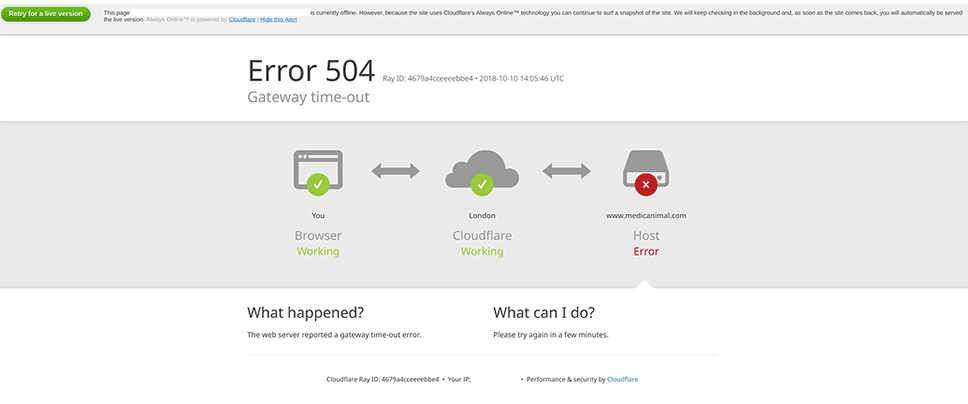Click the Error 504 heading
Viewport: 968px width, 404px height.
coord(311,71)
